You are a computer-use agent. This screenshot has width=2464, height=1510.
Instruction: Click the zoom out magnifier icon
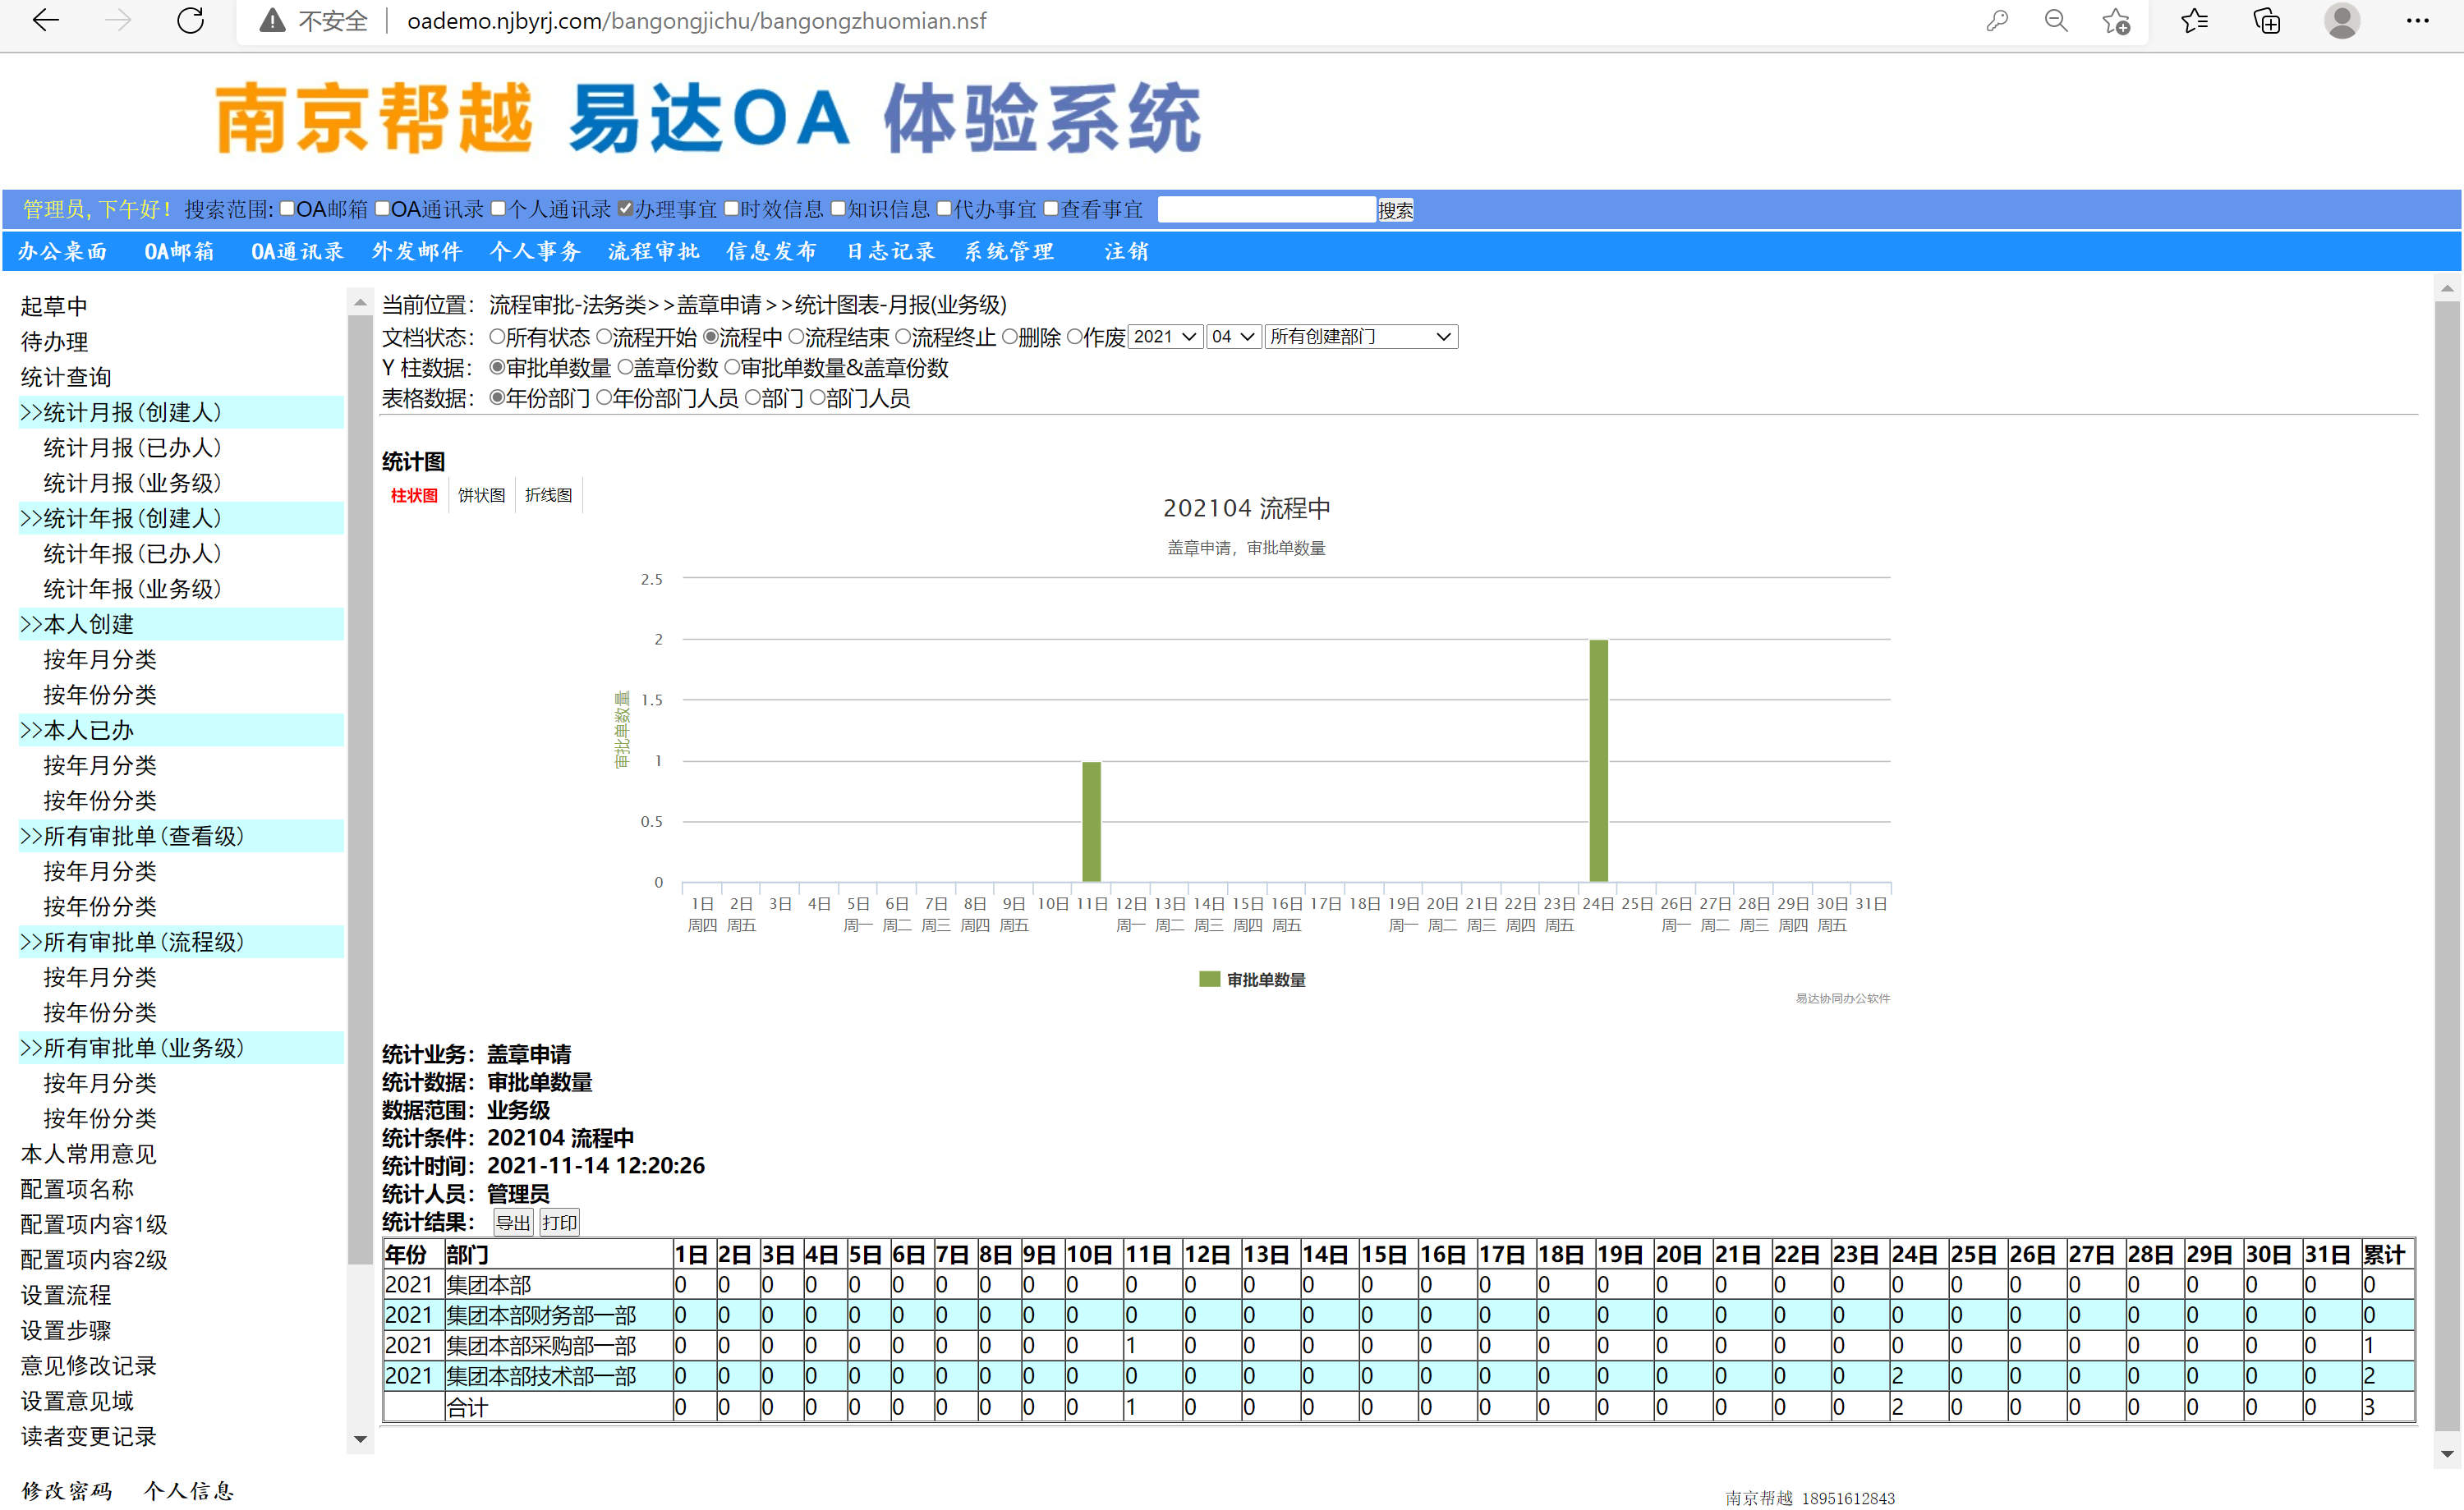(x=2056, y=21)
